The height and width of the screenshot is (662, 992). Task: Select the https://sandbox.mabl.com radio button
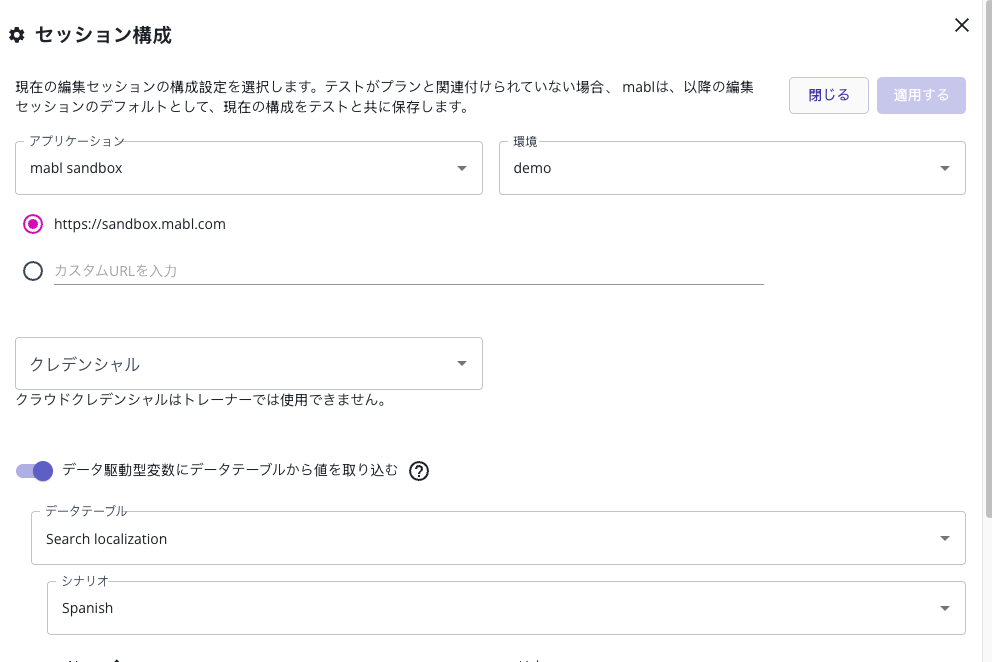click(x=33, y=224)
